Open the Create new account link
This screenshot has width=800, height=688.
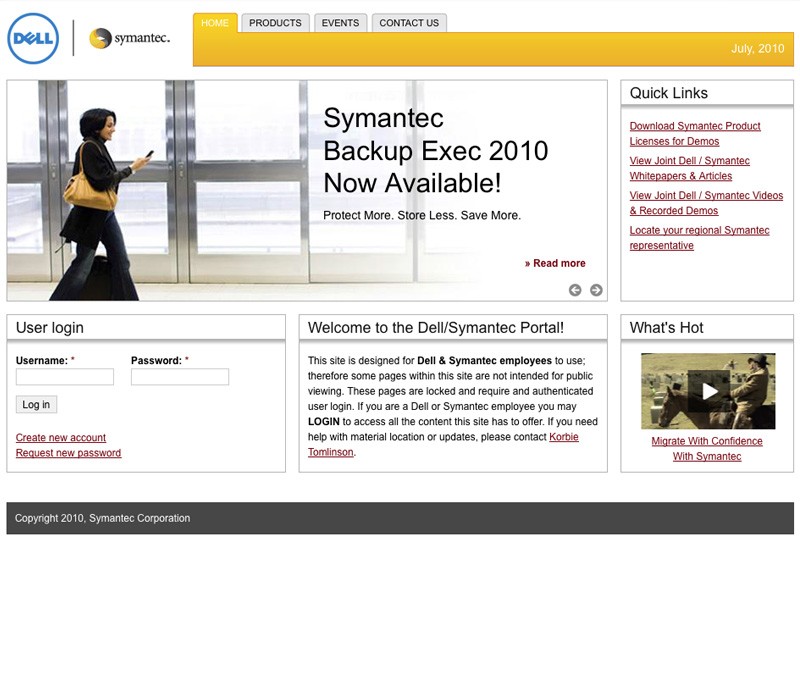click(x=61, y=437)
